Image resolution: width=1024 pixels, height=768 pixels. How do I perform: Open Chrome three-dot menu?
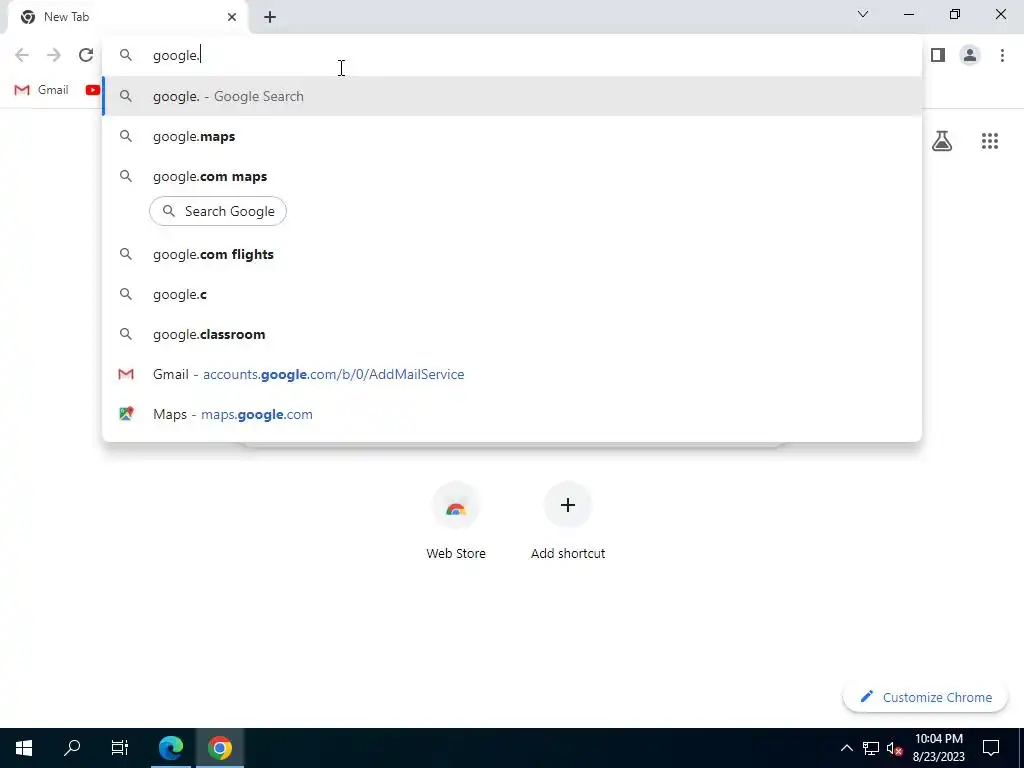1002,56
